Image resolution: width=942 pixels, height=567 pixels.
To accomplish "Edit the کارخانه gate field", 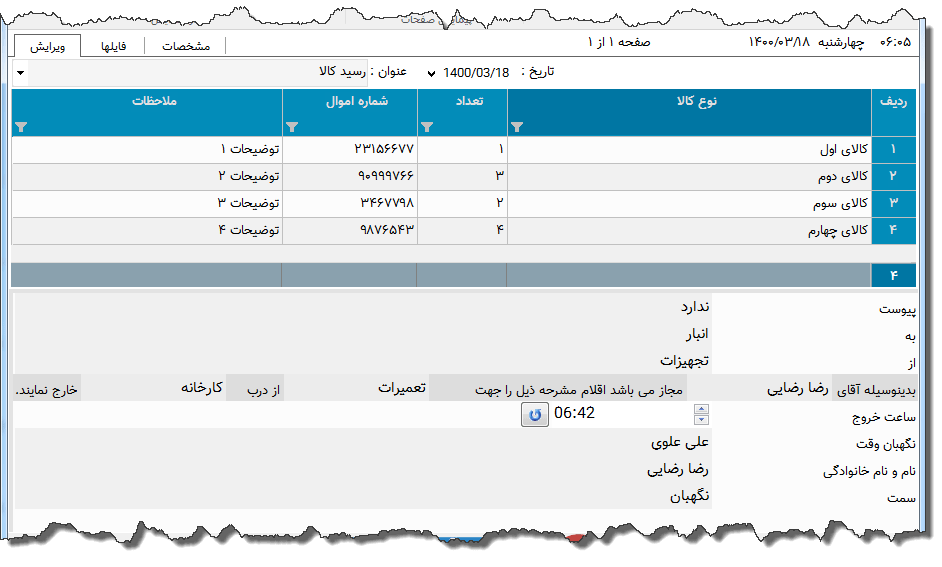I will tap(153, 388).
